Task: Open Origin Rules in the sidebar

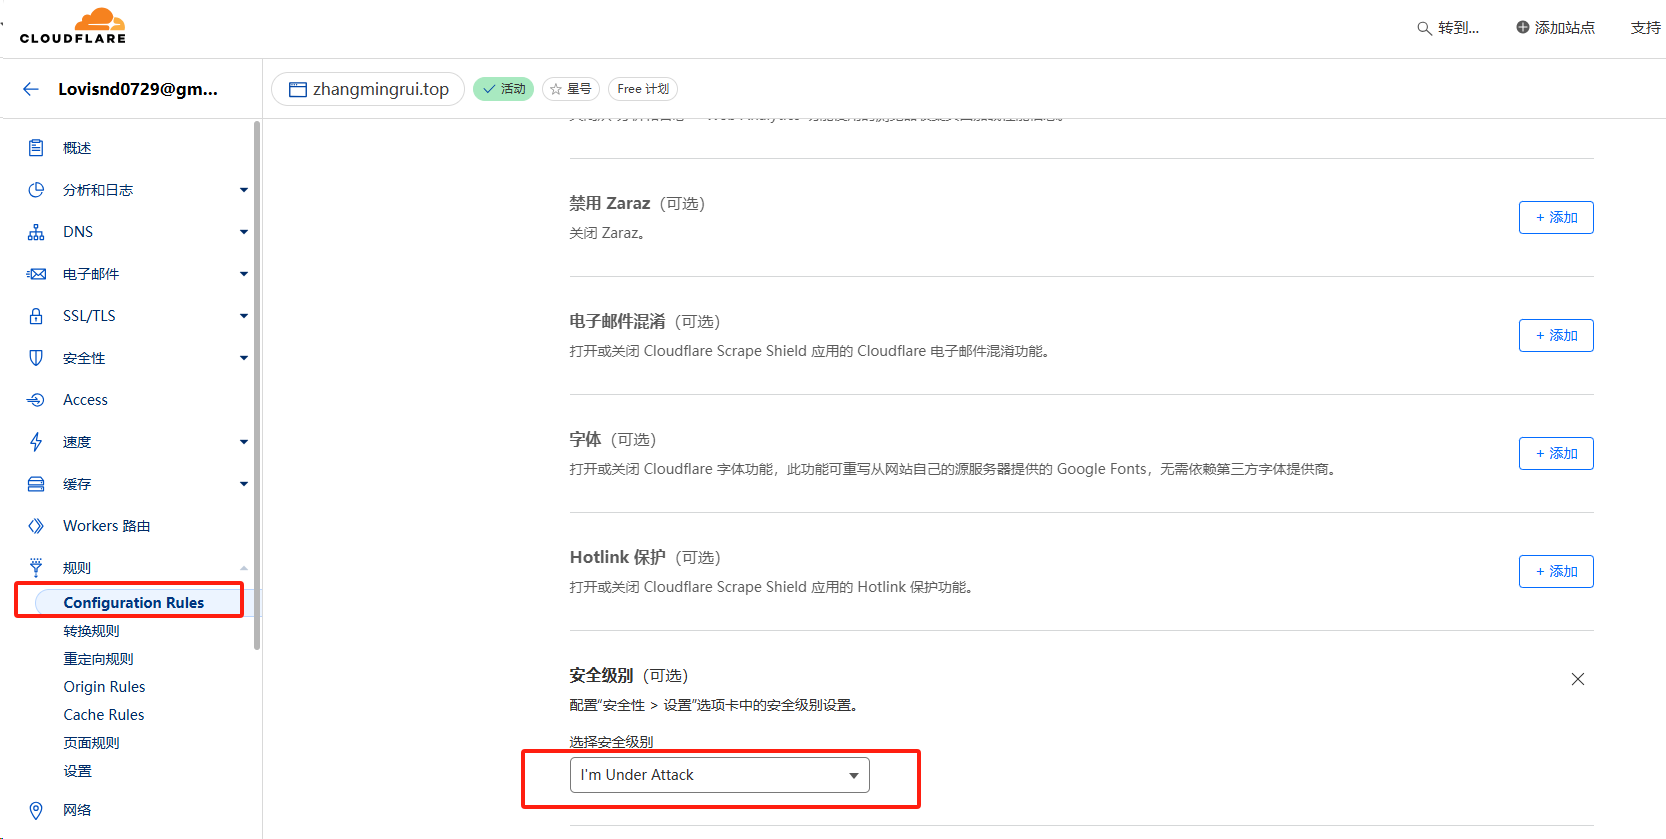Action: click(104, 687)
